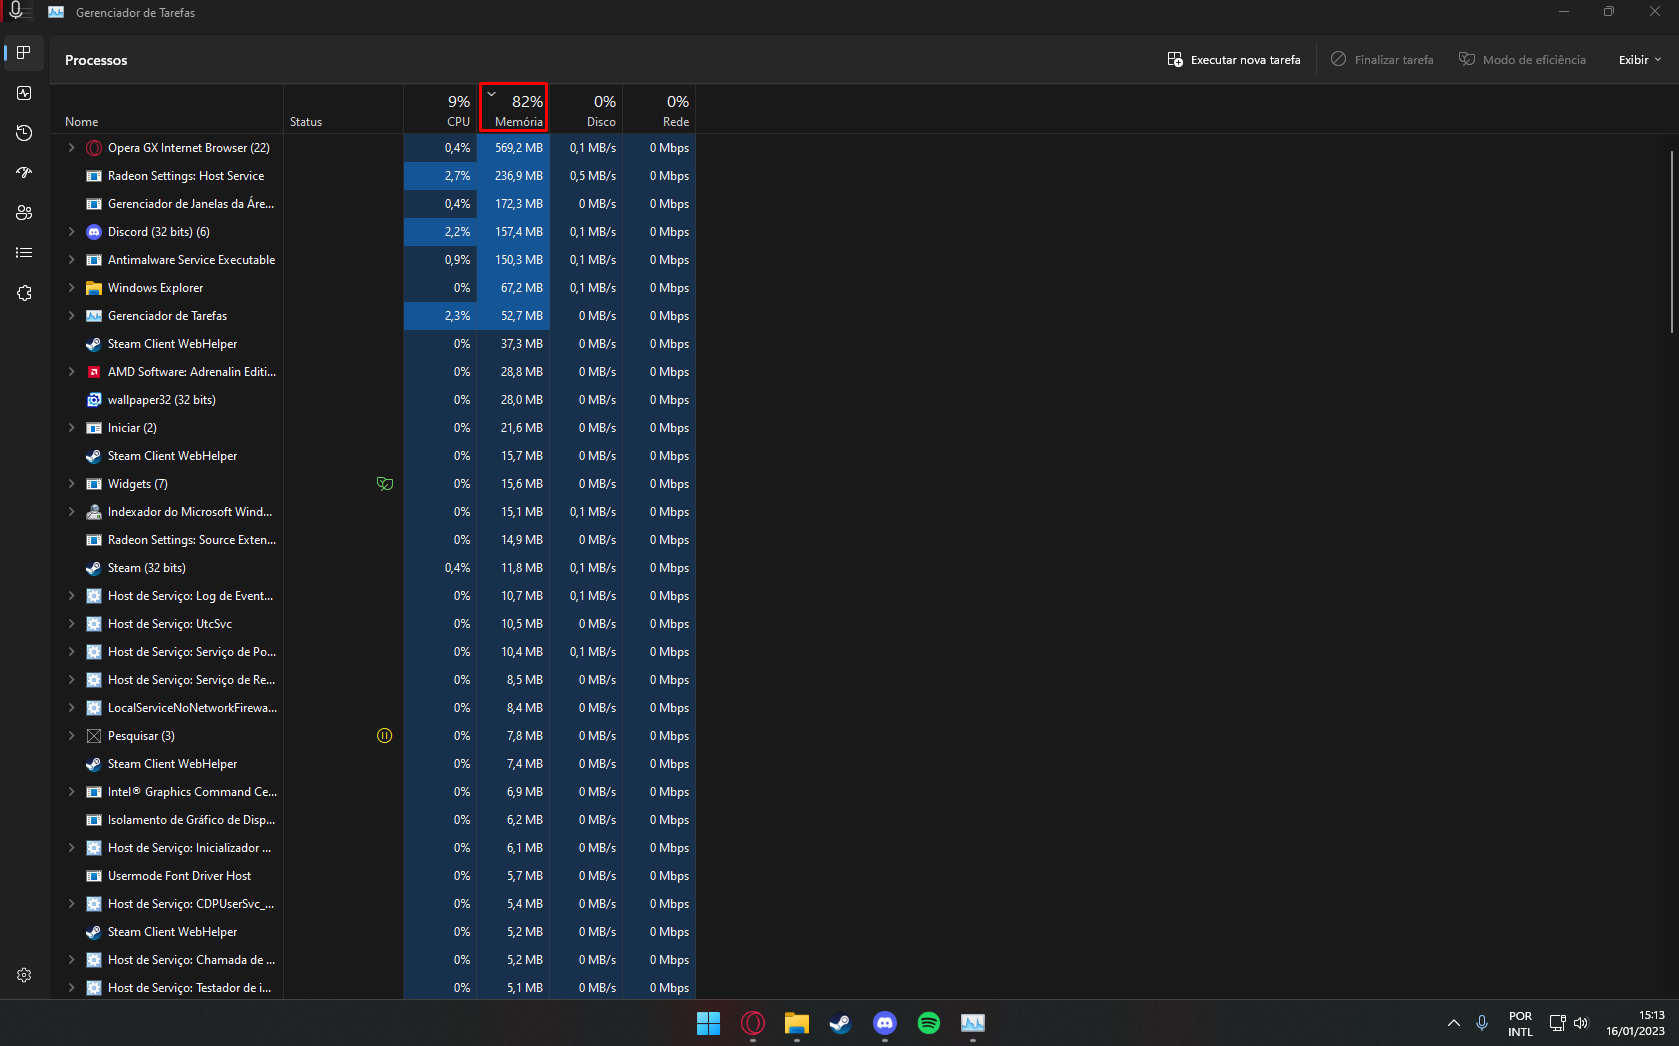
Task: Select Isolamento de Gráfico de Disp row
Action: click(x=372, y=820)
